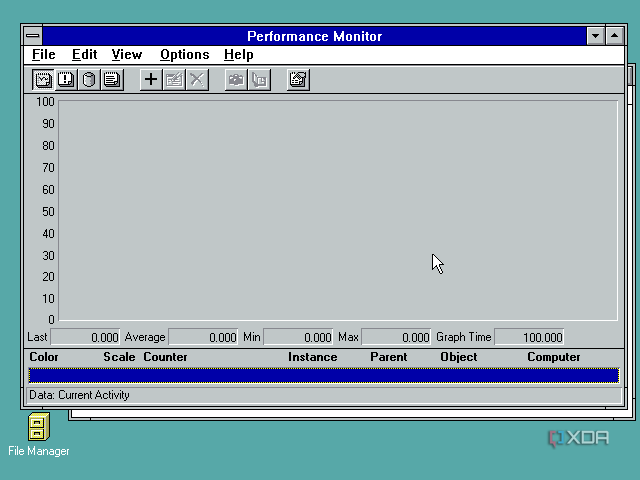The width and height of the screenshot is (640, 480).
Task: Click the Min value field
Action: click(298, 337)
